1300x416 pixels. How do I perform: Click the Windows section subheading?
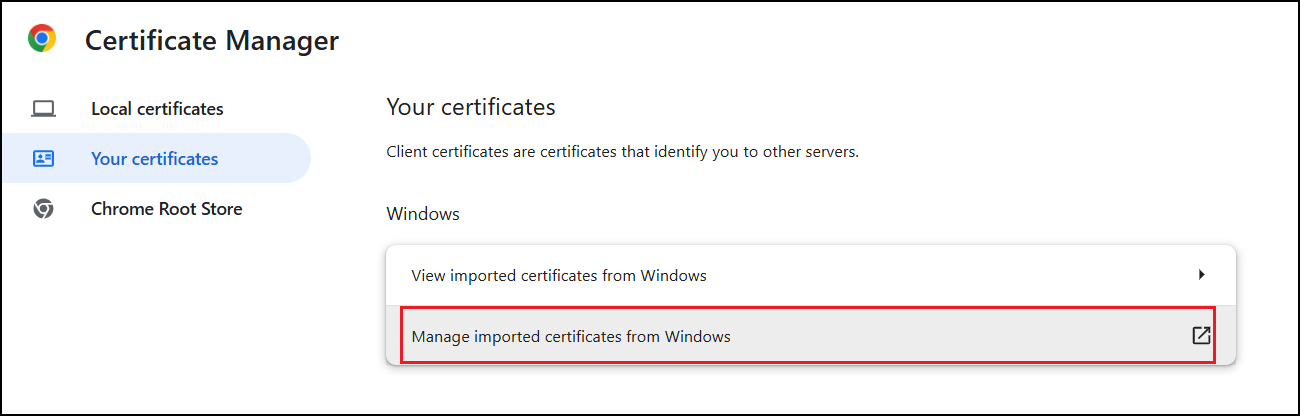pyautogui.click(x=423, y=214)
